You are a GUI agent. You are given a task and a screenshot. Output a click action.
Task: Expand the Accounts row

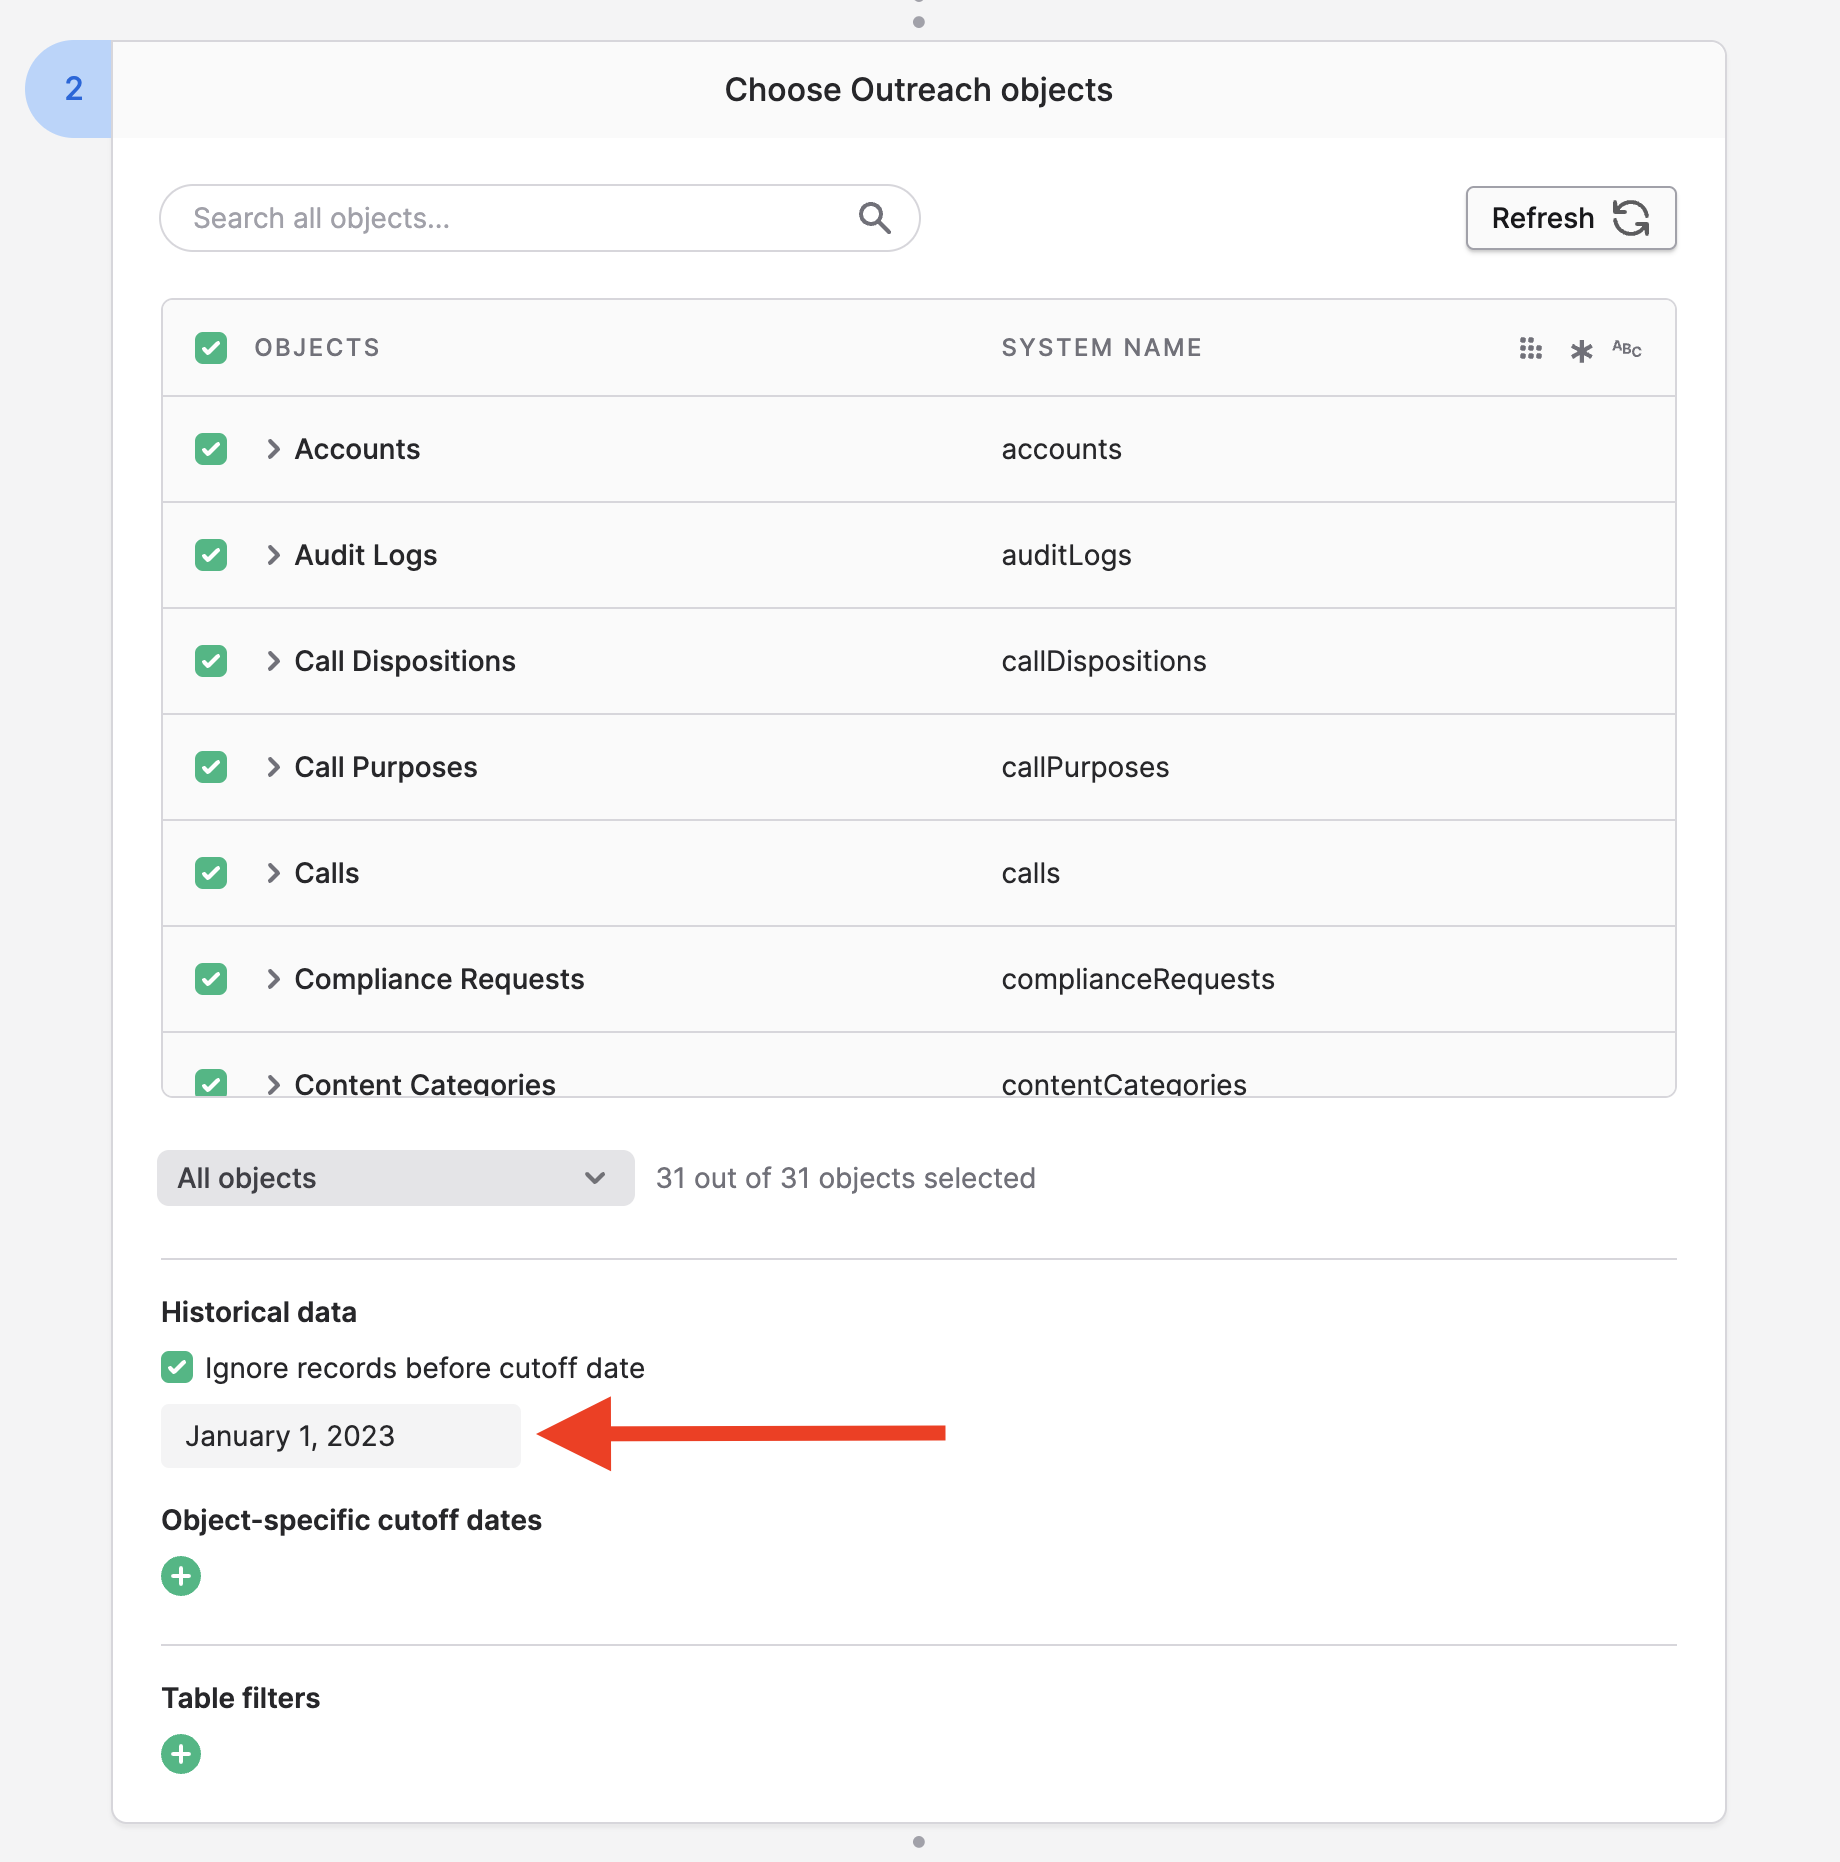pyautogui.click(x=273, y=449)
